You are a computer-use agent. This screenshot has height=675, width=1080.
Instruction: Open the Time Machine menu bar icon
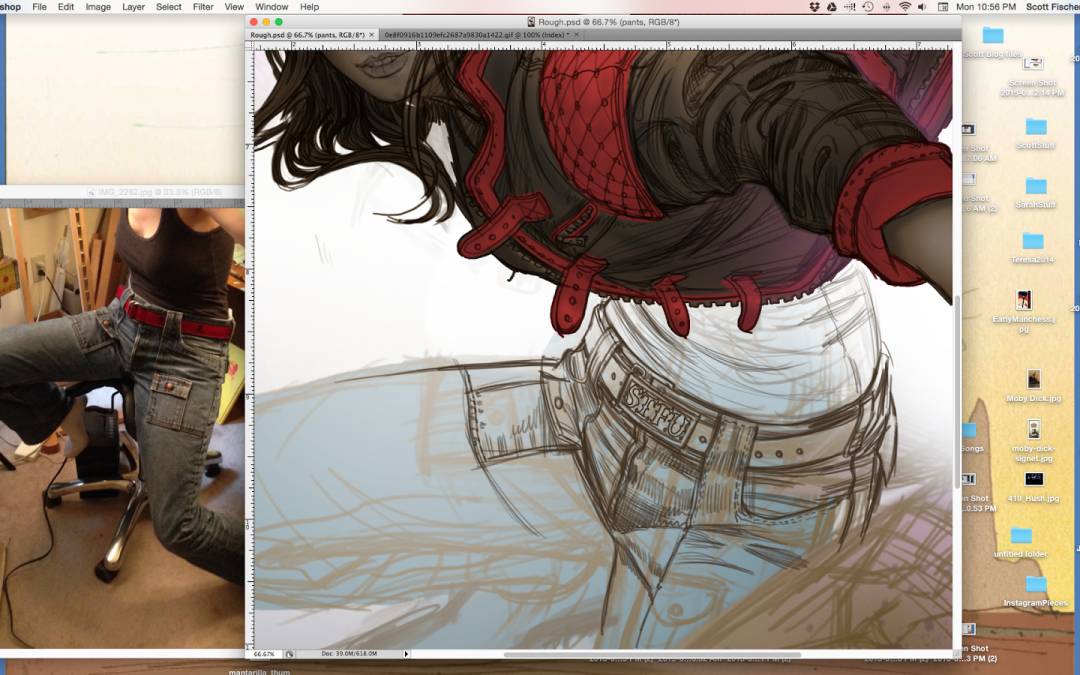click(x=868, y=7)
